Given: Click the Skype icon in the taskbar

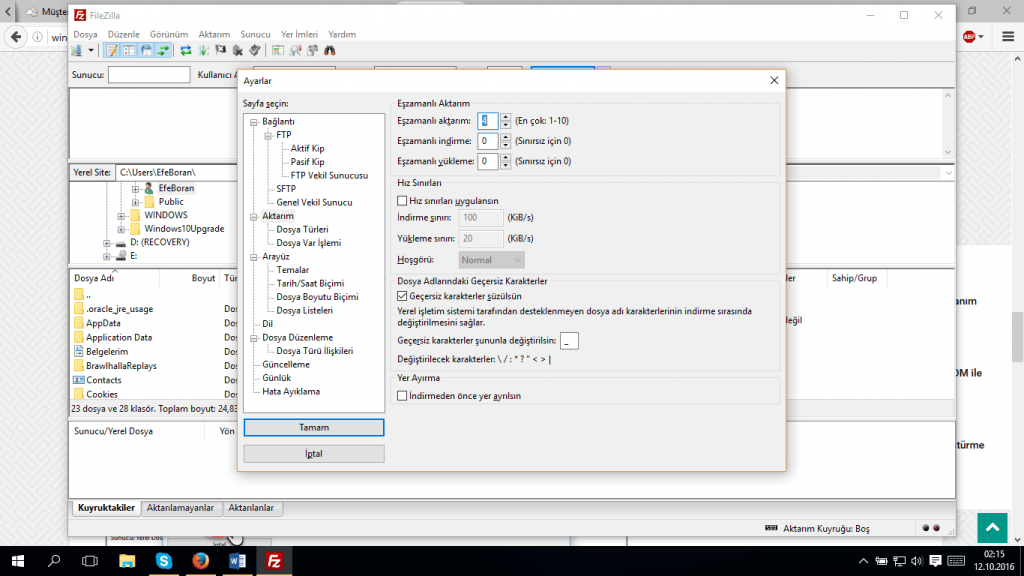Looking at the screenshot, I should coord(164,561).
